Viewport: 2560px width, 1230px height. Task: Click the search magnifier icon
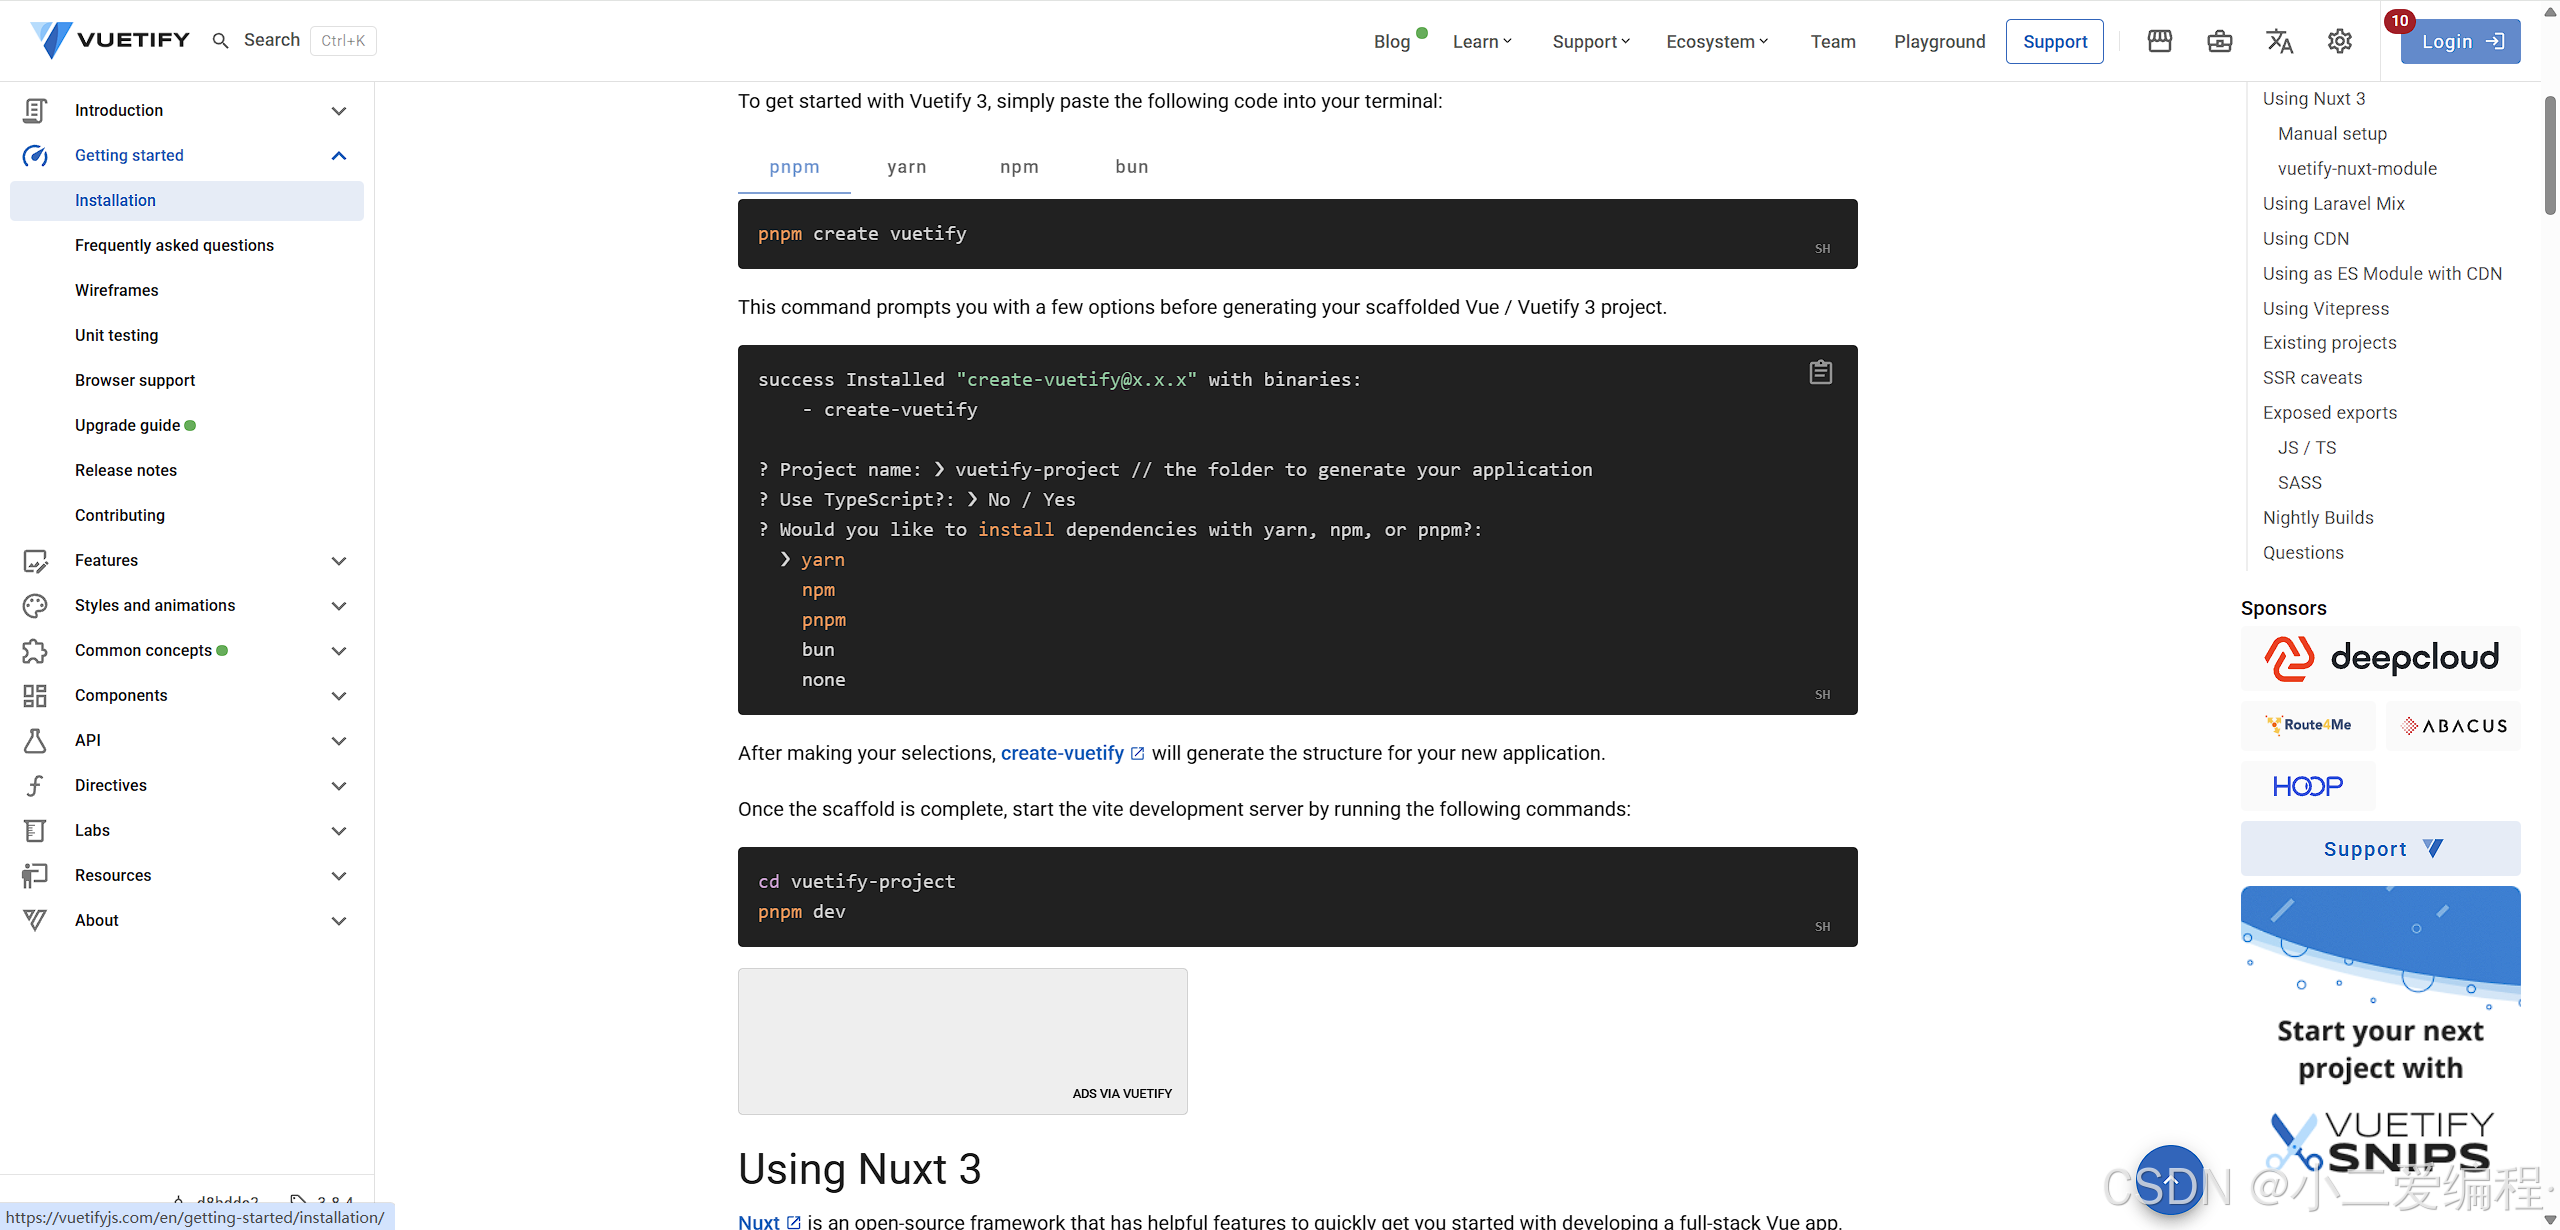coord(221,40)
